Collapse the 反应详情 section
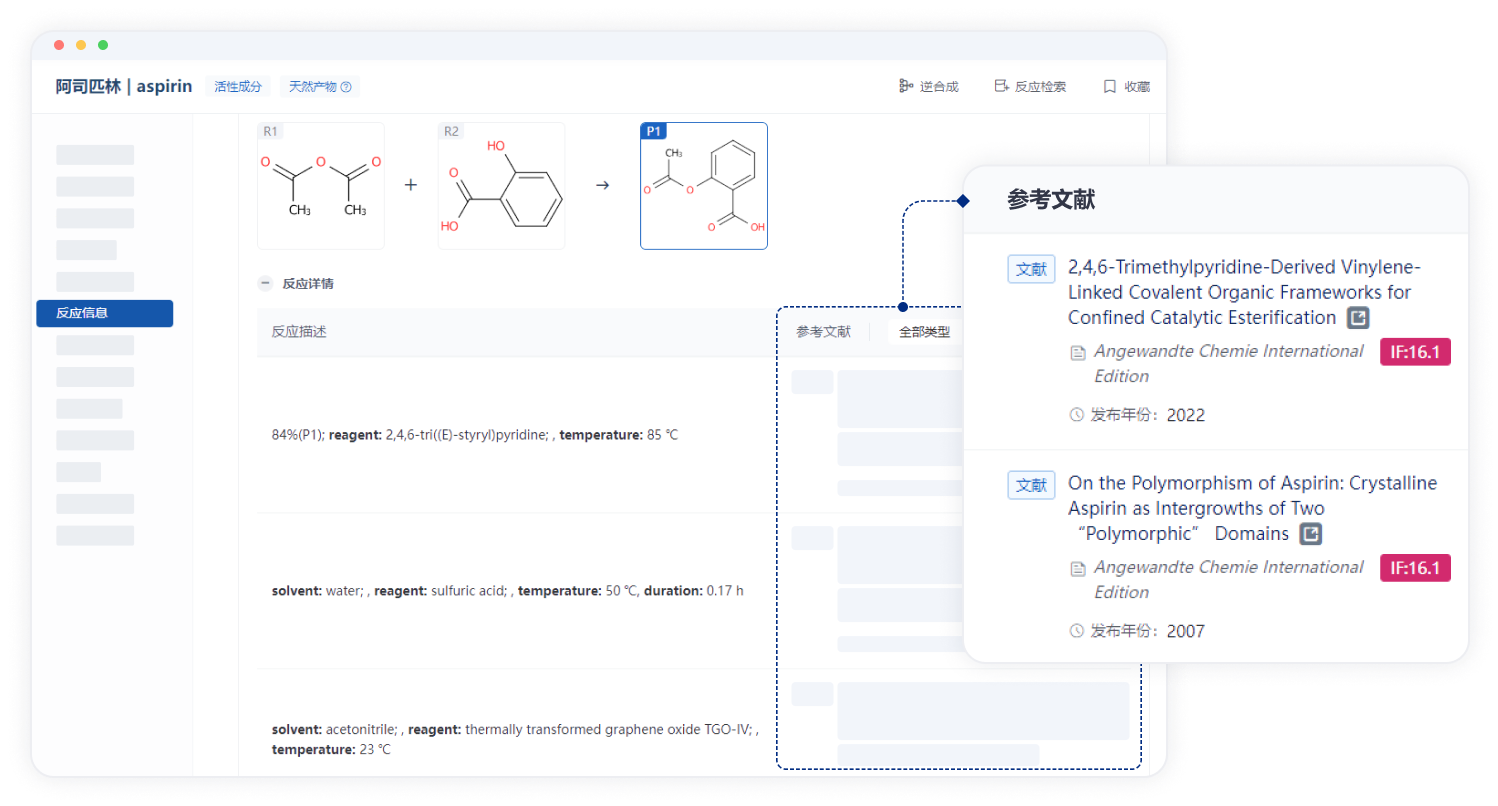Screen dimensions: 1498x806 click(x=264, y=283)
